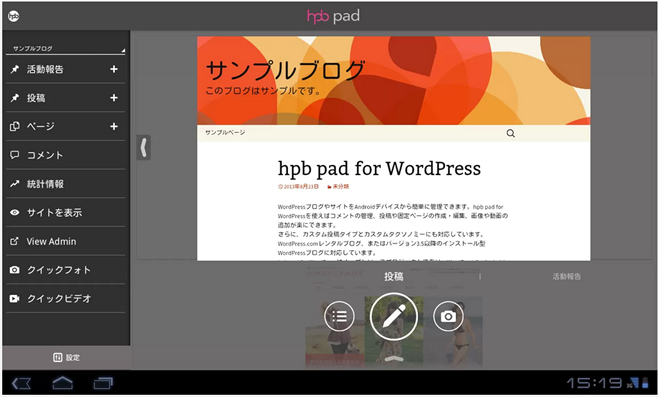Click the video camera icon beside クイックビデオ

[15, 298]
